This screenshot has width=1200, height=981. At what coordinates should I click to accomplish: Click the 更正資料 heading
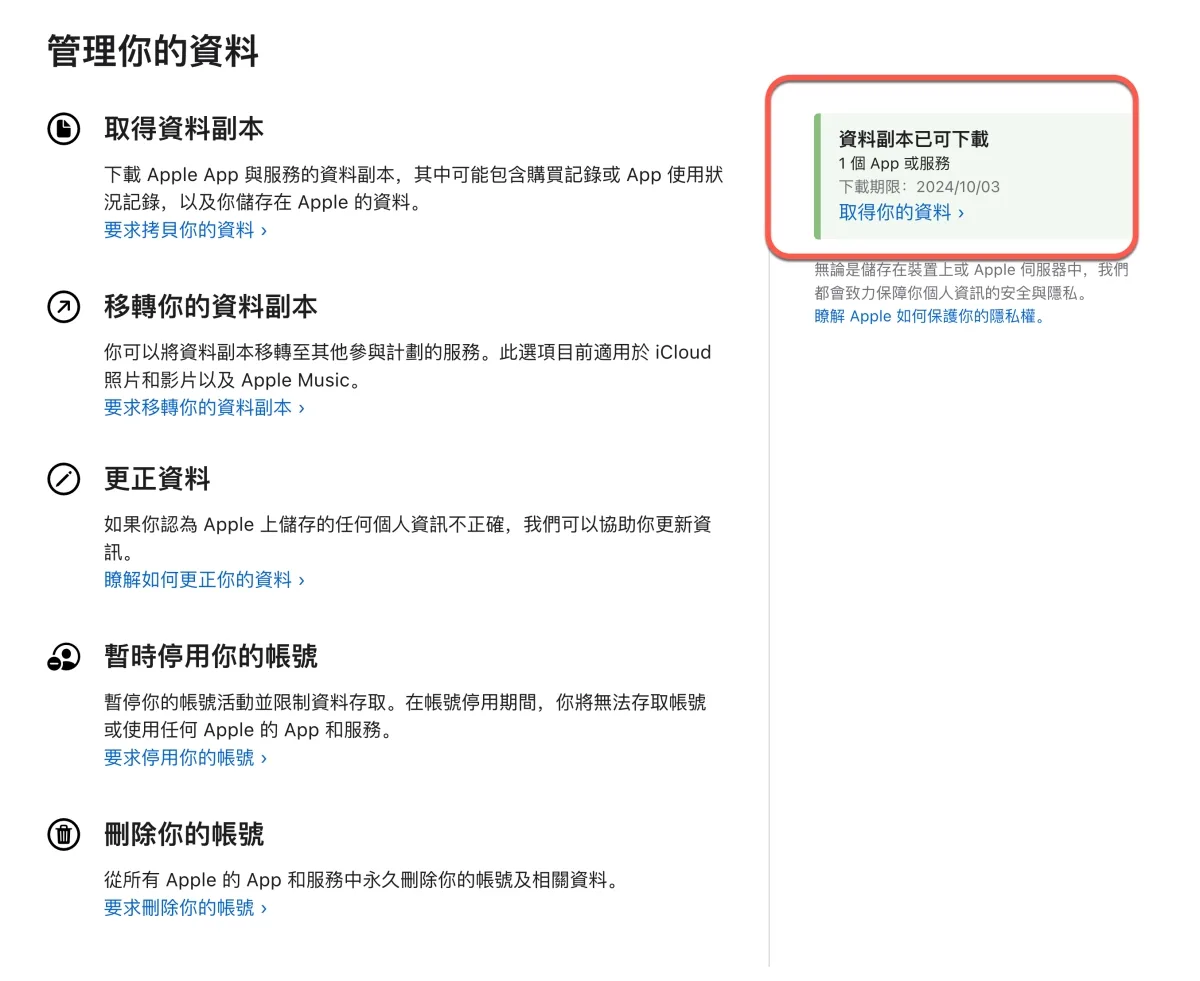click(x=157, y=479)
